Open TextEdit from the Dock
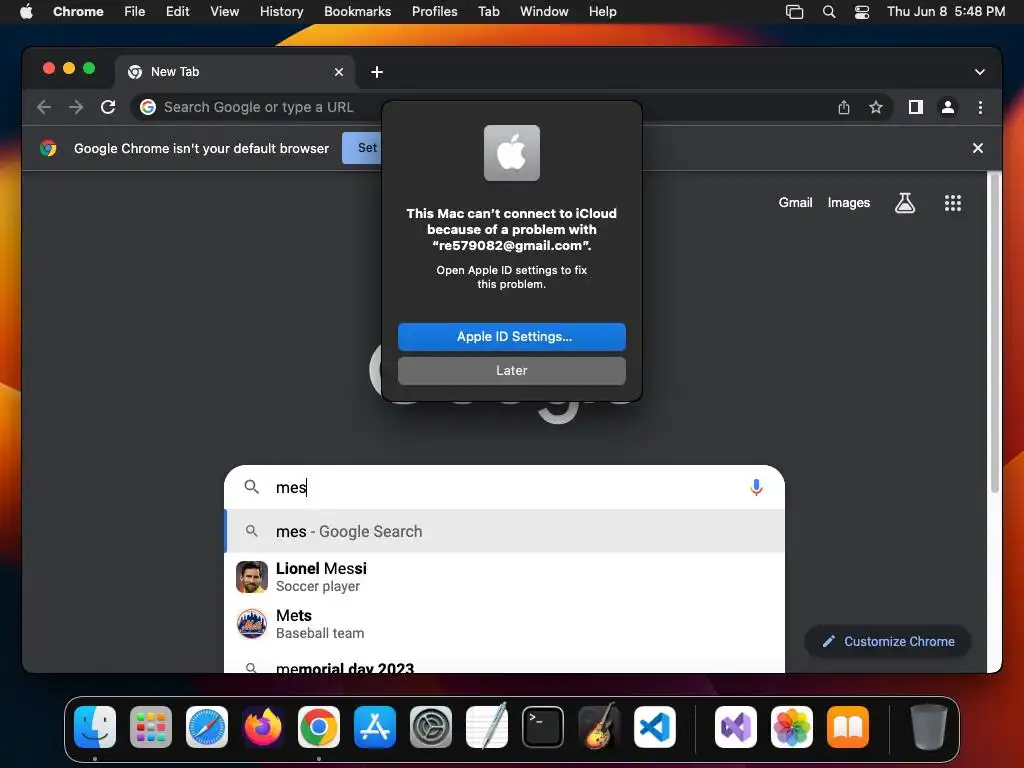The width and height of the screenshot is (1024, 768). click(x=487, y=726)
